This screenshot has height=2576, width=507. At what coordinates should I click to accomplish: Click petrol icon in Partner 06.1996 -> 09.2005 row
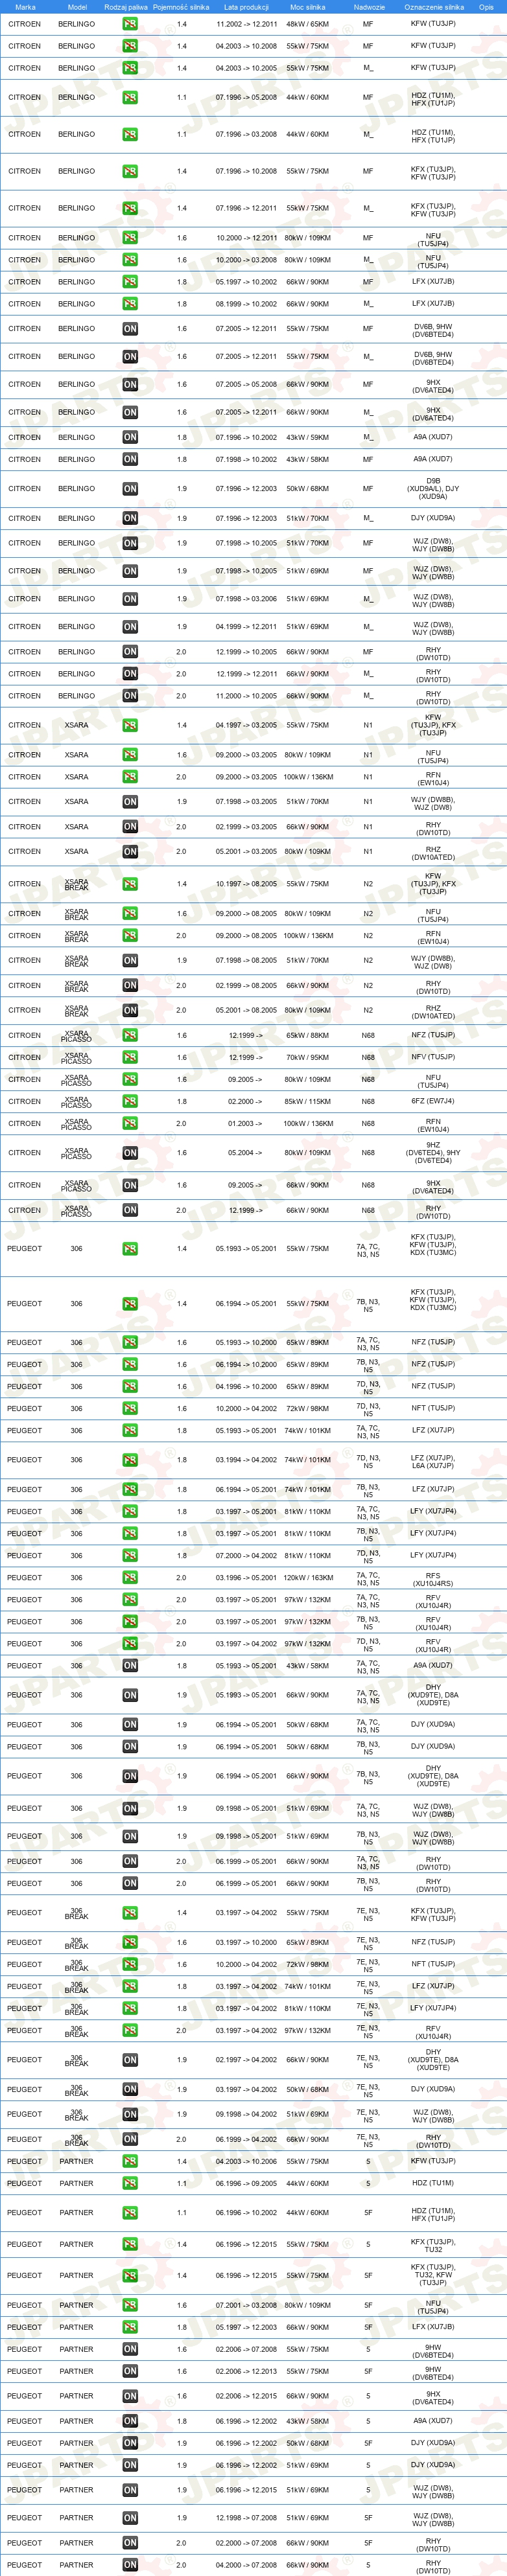click(130, 2183)
